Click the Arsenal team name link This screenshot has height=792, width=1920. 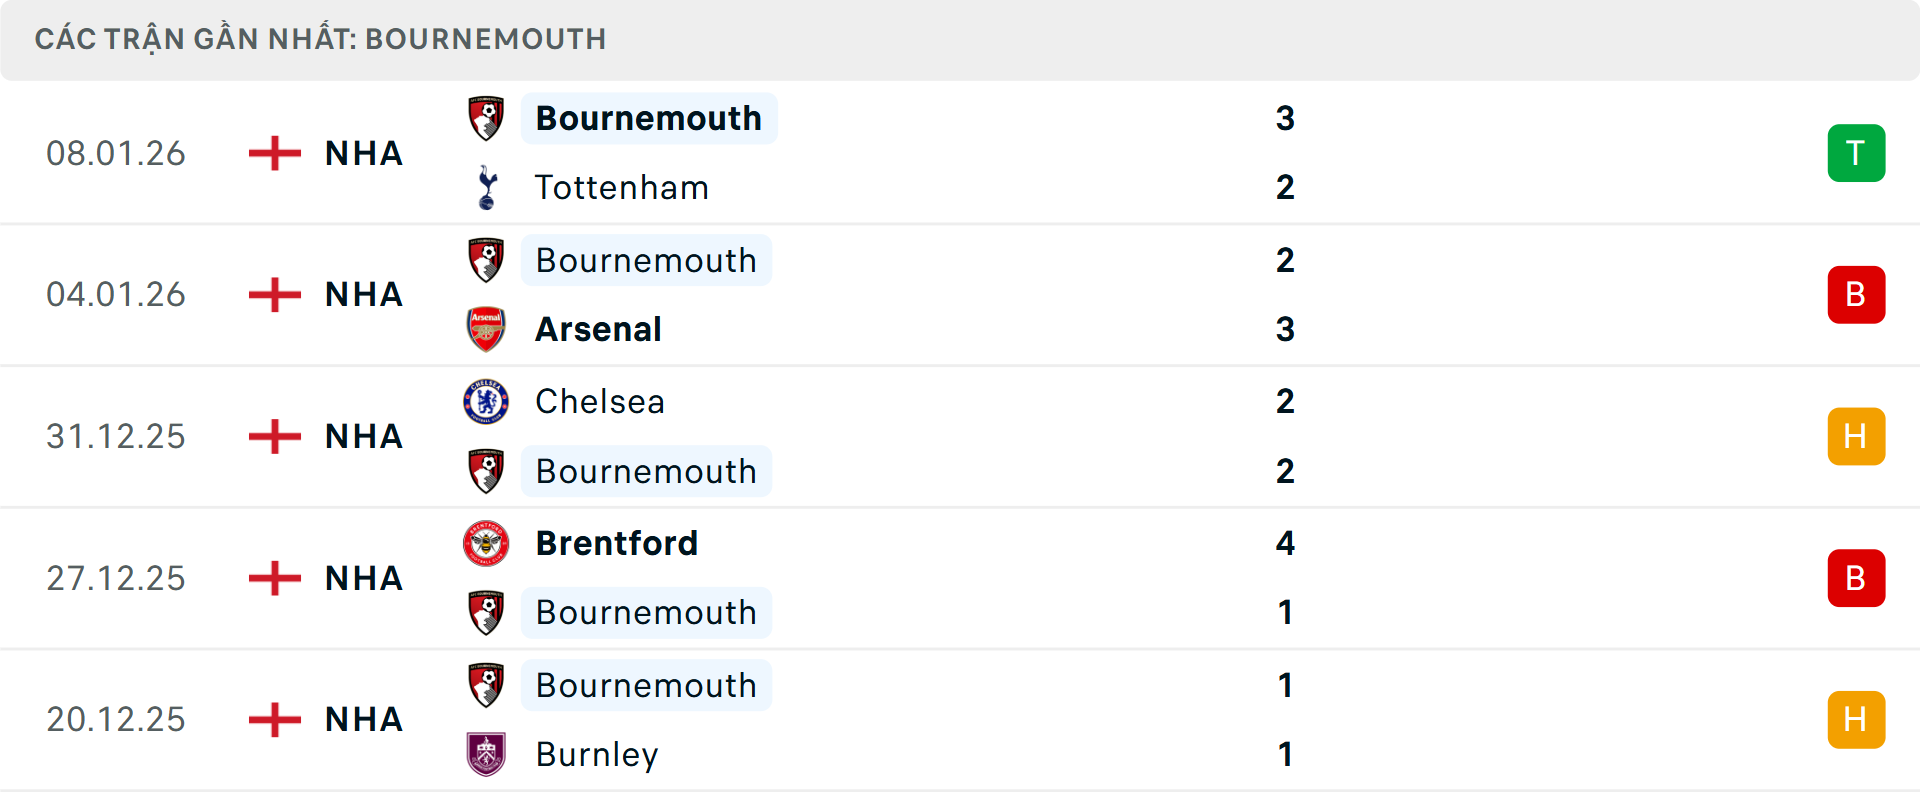pyautogui.click(x=598, y=329)
